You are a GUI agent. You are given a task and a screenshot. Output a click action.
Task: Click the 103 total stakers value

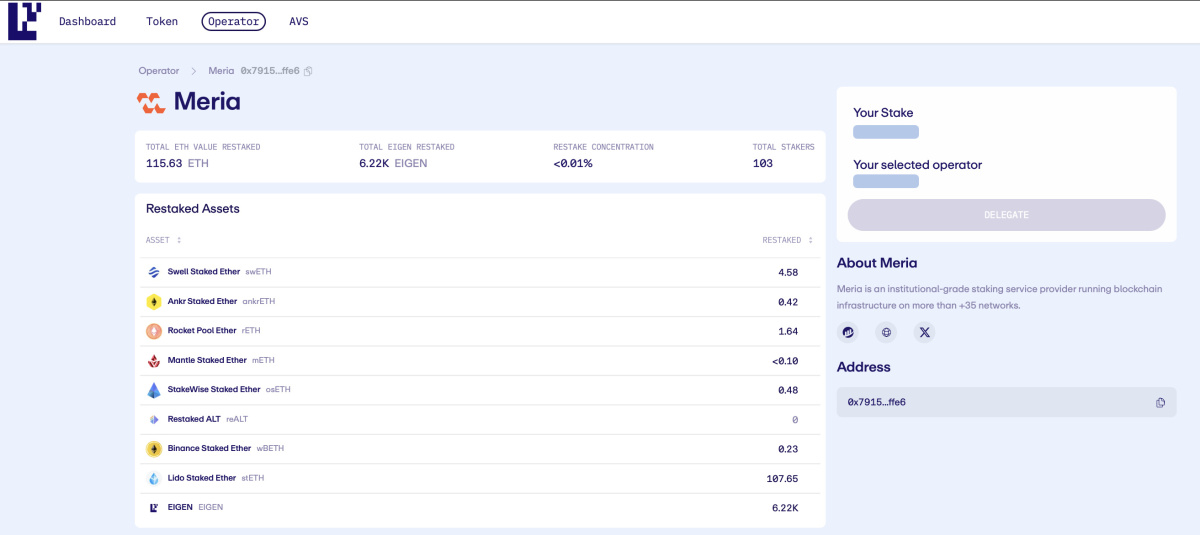(x=763, y=163)
